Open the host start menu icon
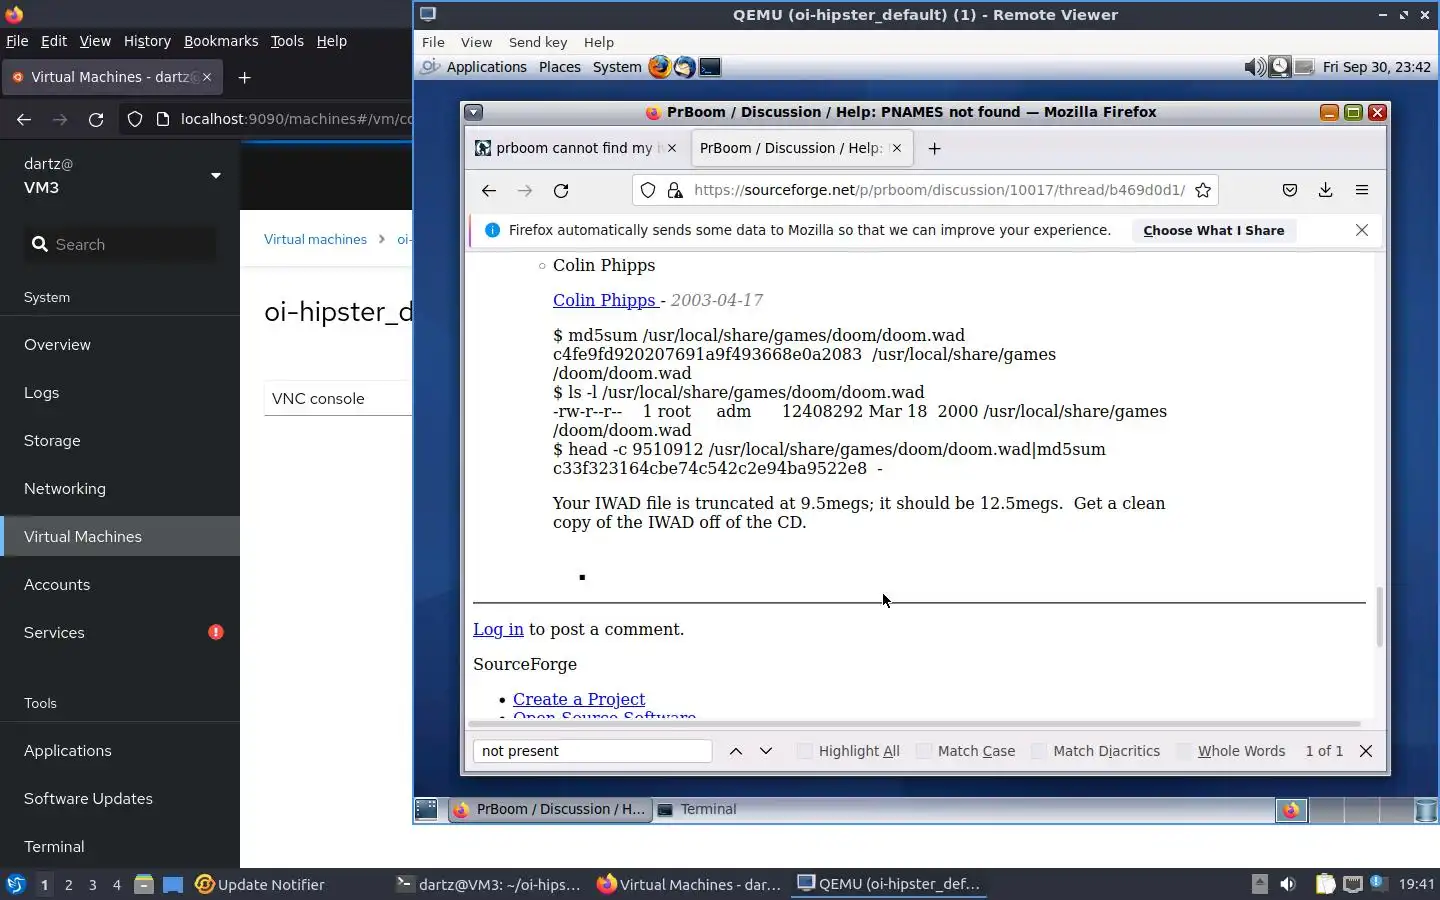This screenshot has height=900, width=1440. (15, 884)
